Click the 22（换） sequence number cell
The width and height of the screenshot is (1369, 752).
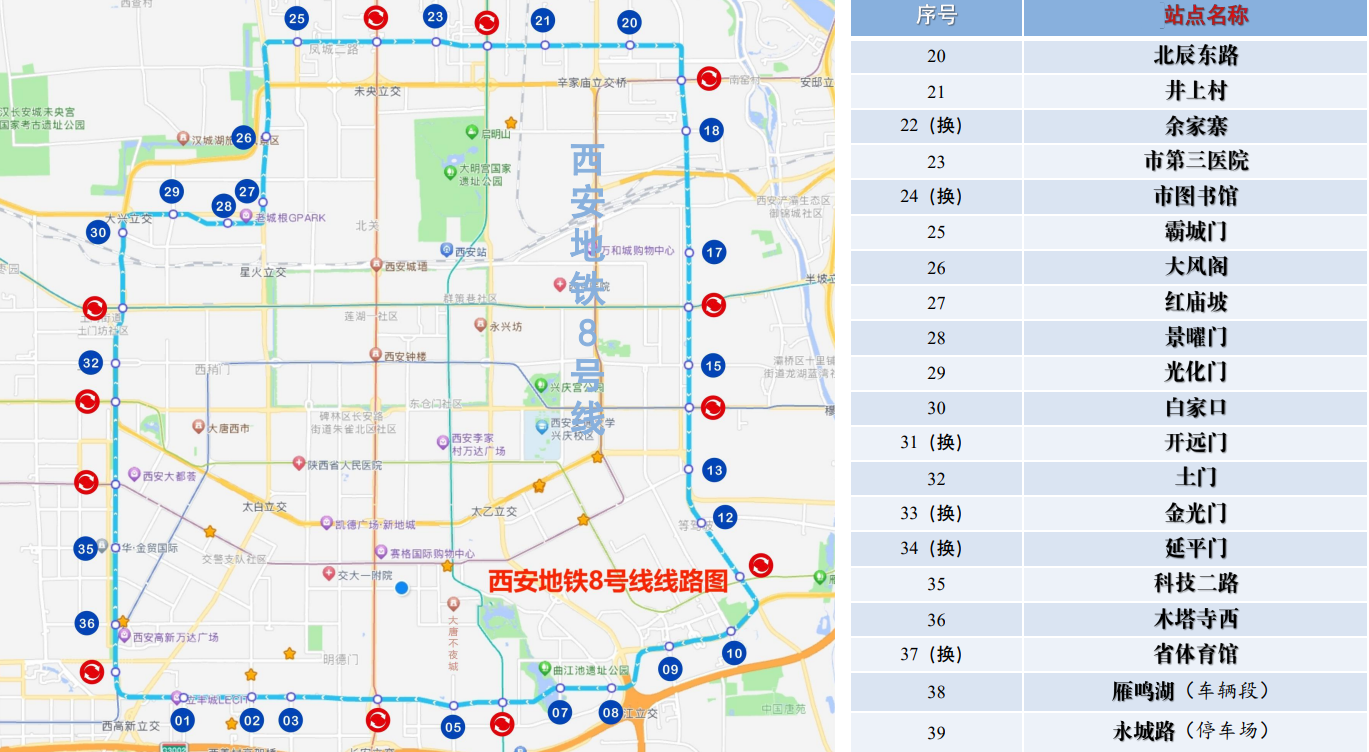pos(936,126)
